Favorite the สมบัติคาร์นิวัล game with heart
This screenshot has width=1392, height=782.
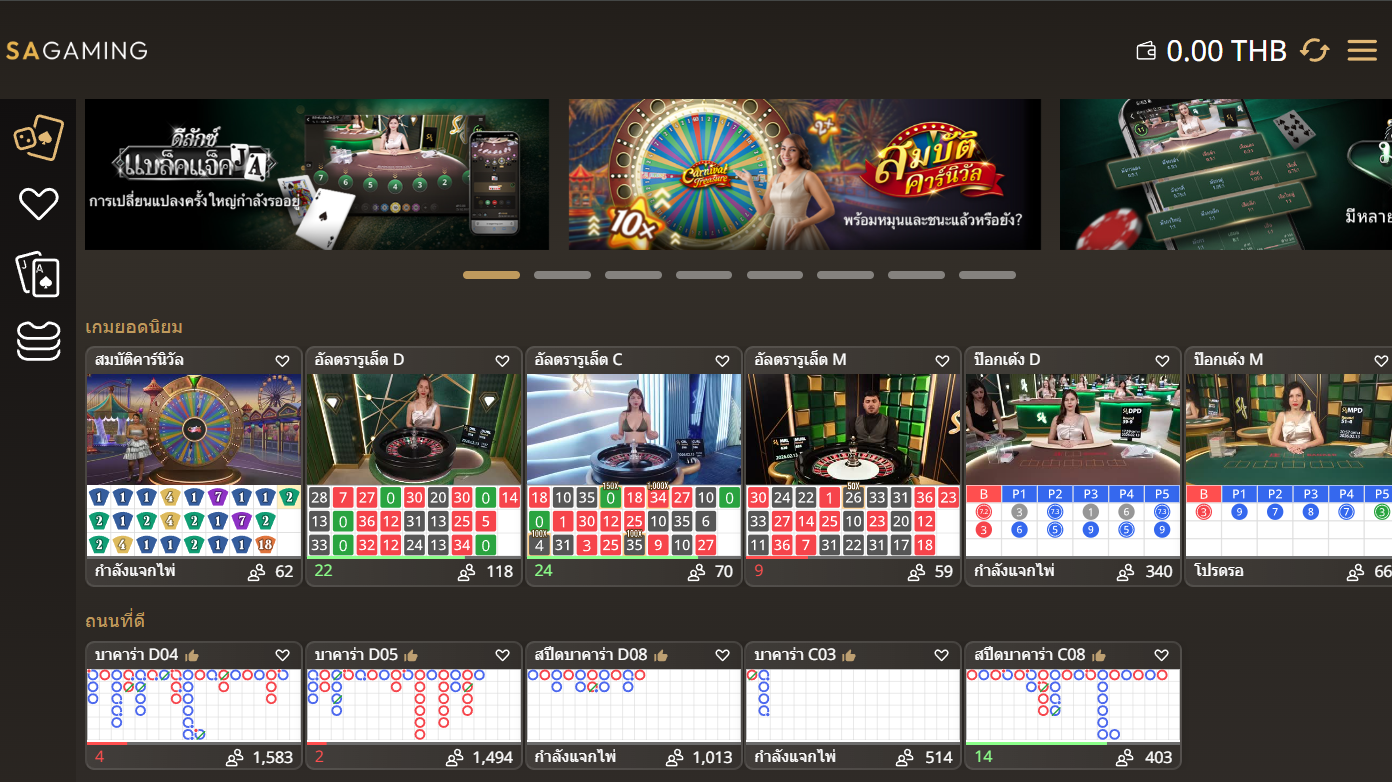click(x=282, y=361)
